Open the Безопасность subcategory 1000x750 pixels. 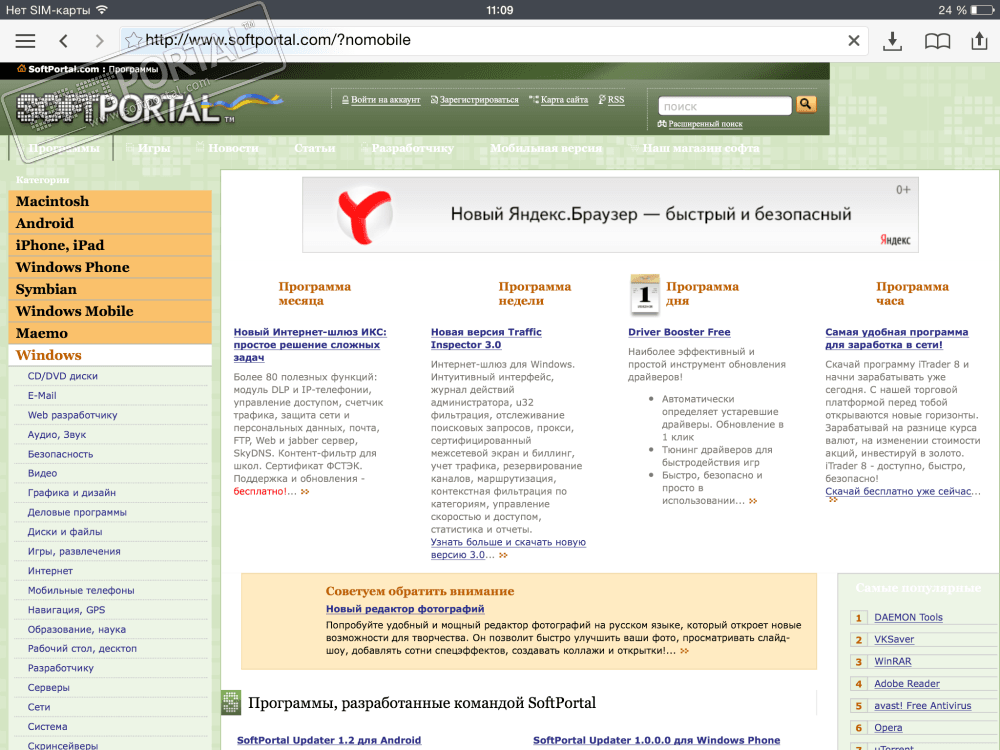tap(61, 454)
